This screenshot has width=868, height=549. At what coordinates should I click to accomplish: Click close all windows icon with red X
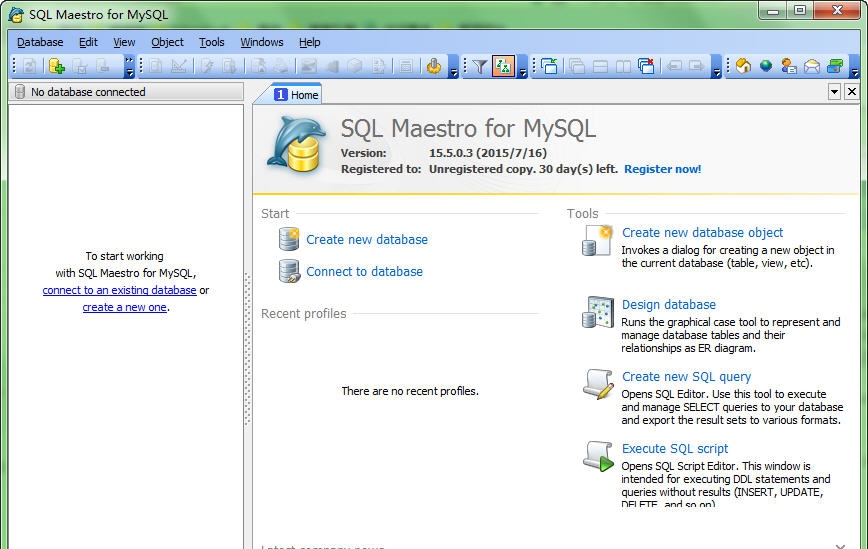click(646, 66)
